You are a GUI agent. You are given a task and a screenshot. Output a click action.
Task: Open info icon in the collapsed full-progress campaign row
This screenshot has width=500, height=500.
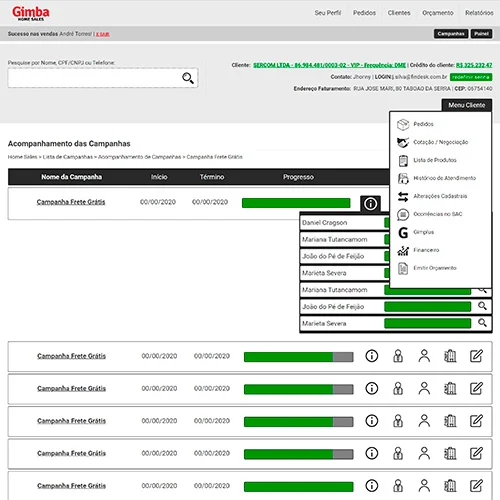[372, 486]
